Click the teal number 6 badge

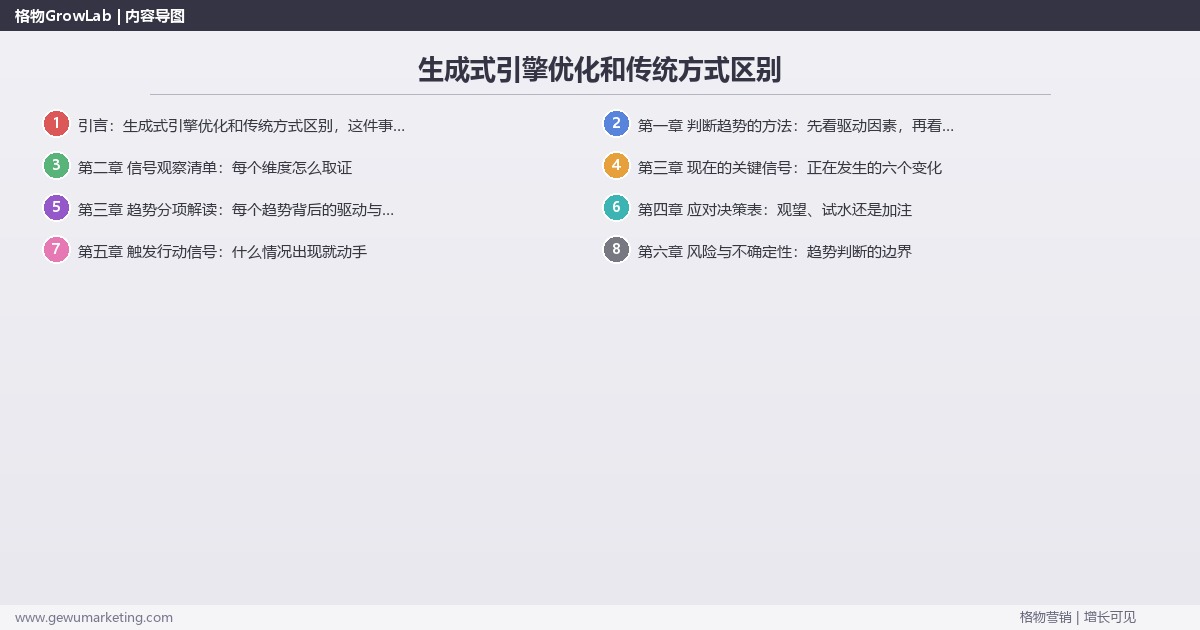(616, 208)
